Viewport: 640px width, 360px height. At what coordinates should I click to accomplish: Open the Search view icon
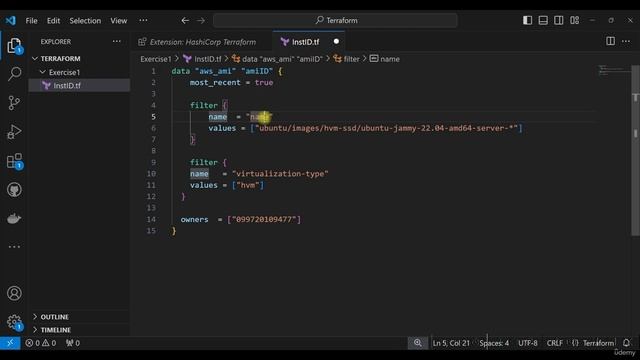point(14,74)
